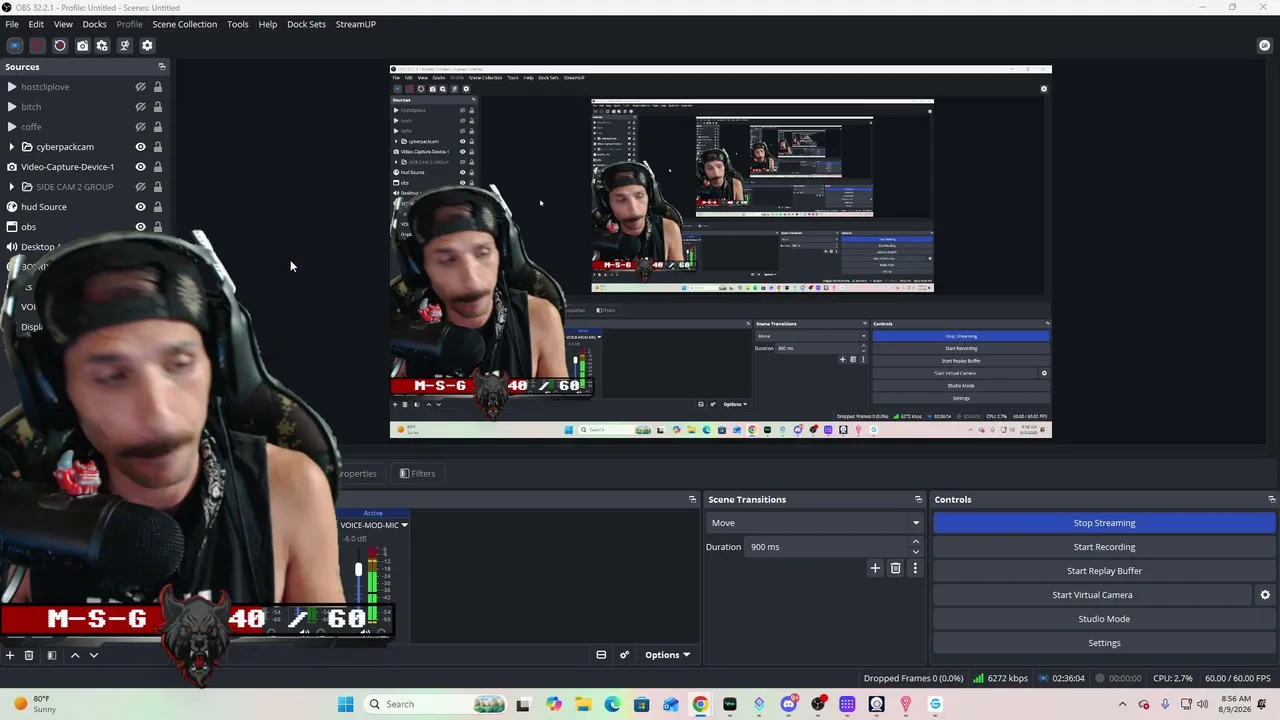Decrease transition duration with down arrow
This screenshot has width=1280, height=720.
click(915, 552)
